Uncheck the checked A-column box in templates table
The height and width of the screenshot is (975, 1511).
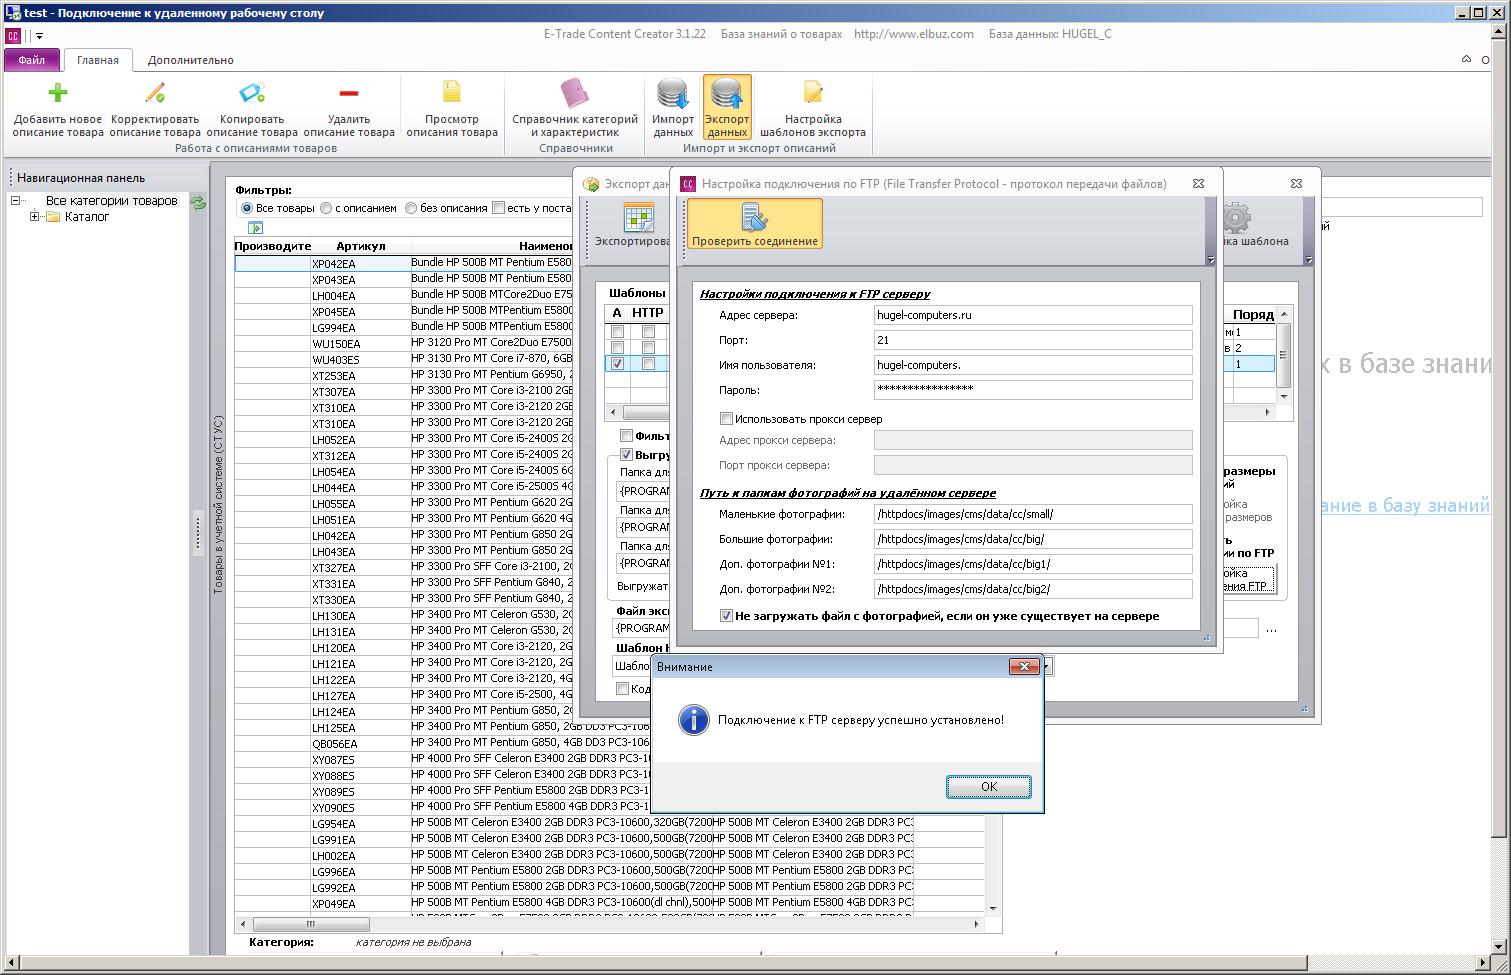618,364
